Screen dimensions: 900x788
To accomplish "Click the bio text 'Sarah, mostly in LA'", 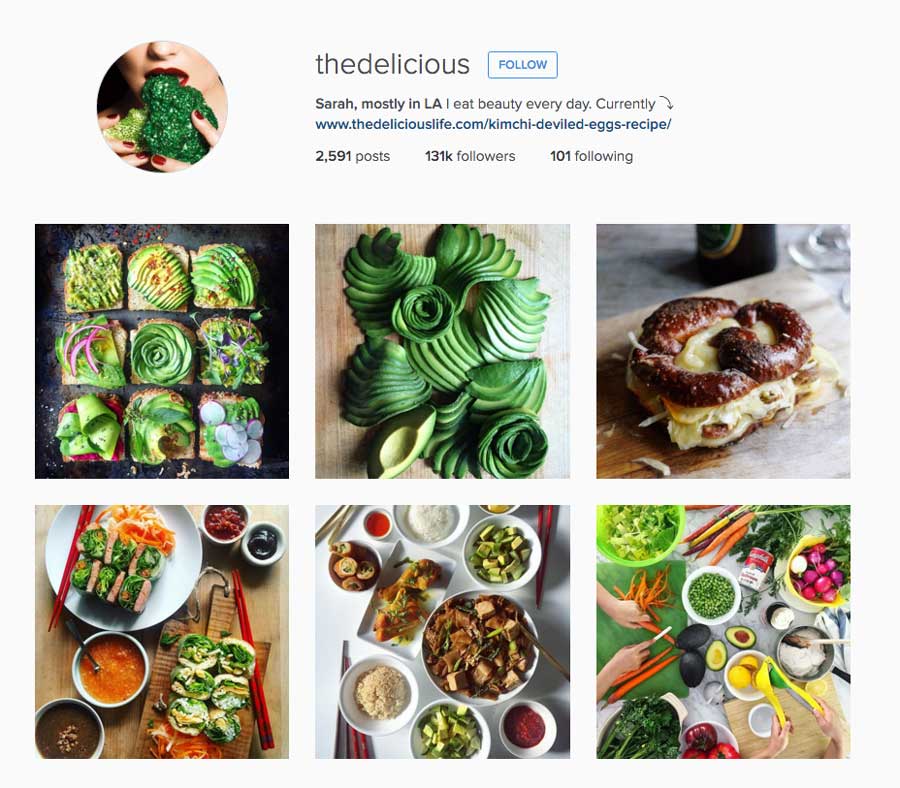I will point(378,104).
